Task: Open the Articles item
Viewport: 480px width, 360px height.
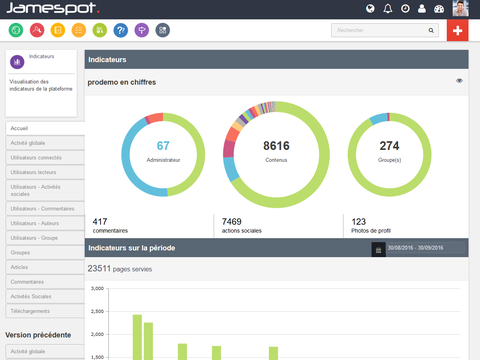Action: click(45, 267)
